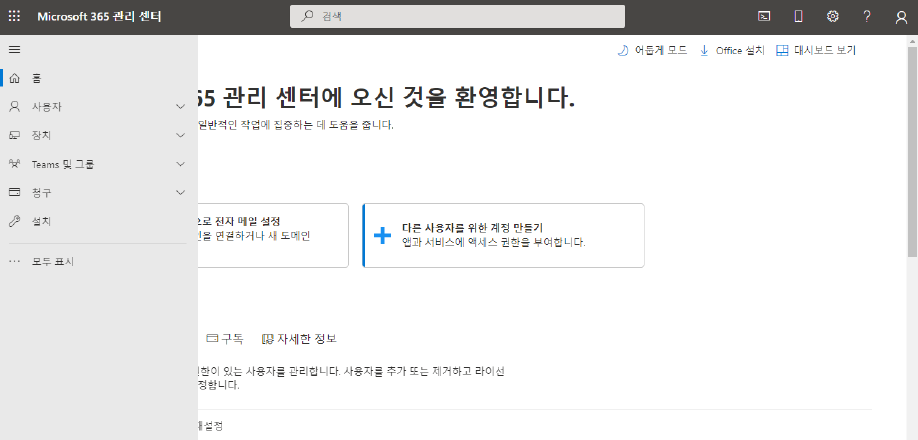Expand the Teams 및 그룹 chevron
Image resolution: width=918 pixels, height=440 pixels.
click(180, 164)
